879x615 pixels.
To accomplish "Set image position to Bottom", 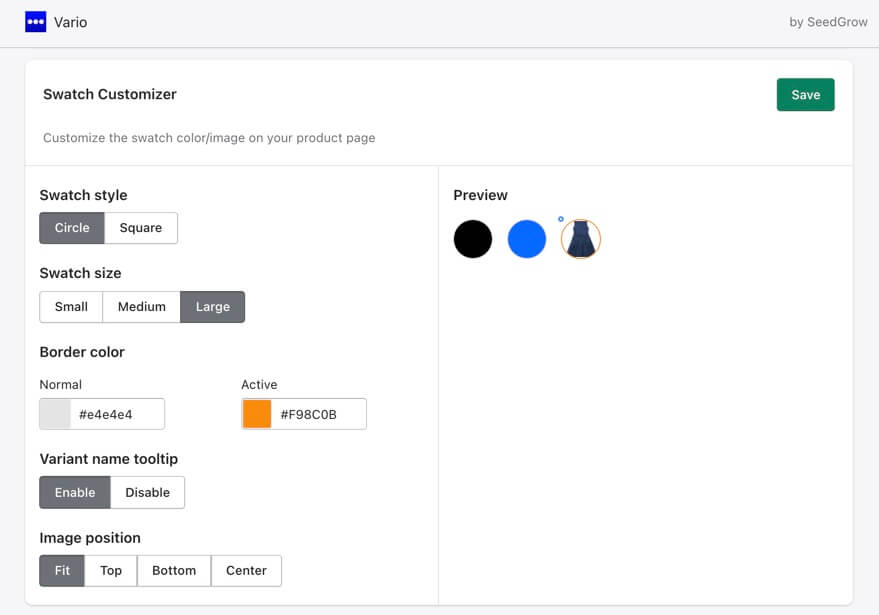I will [174, 571].
